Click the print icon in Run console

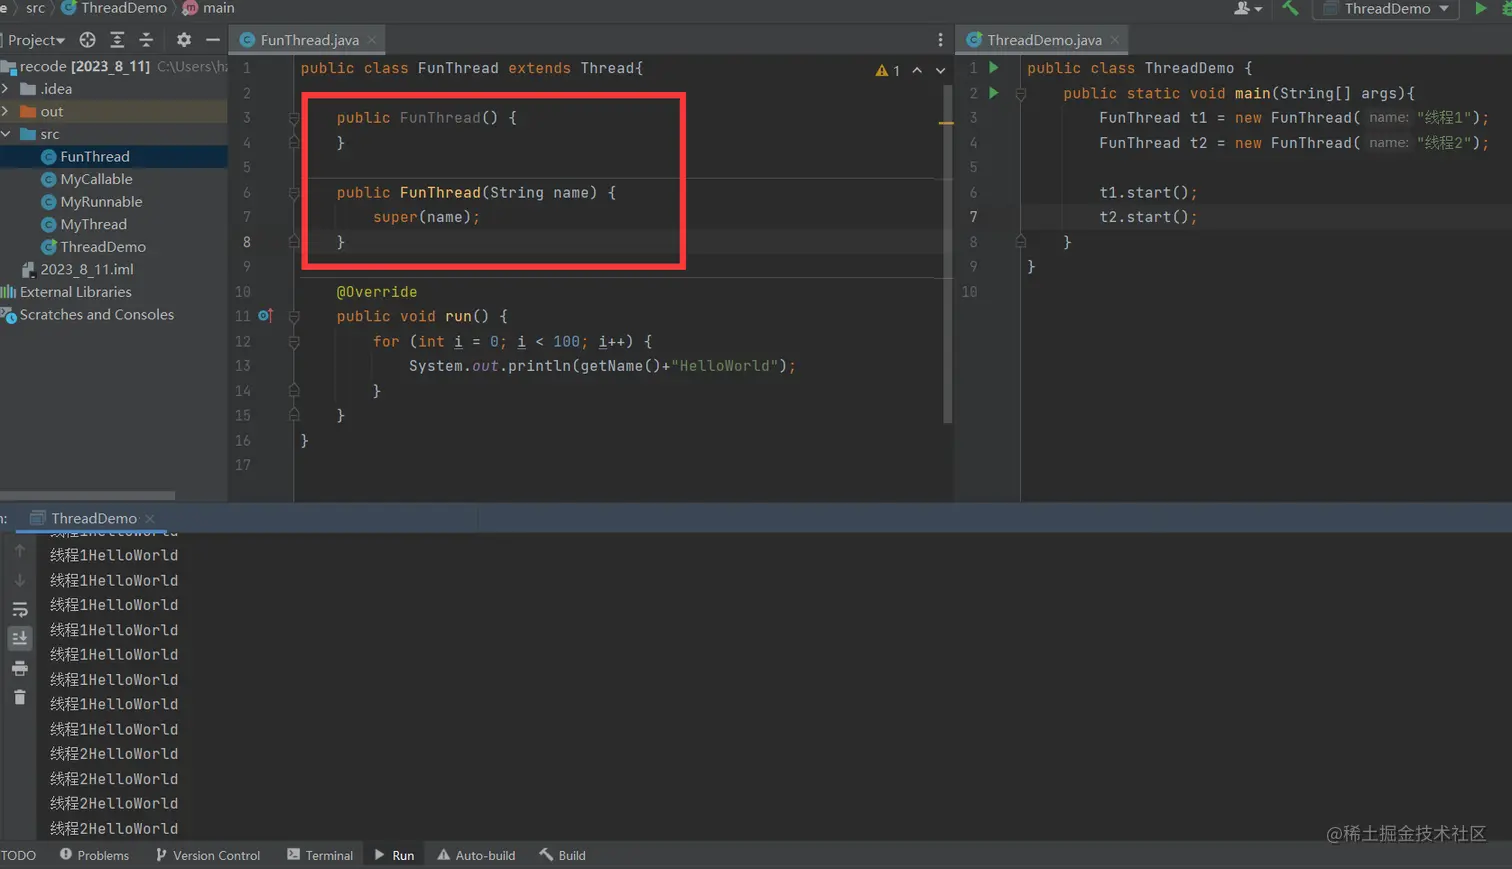point(20,668)
